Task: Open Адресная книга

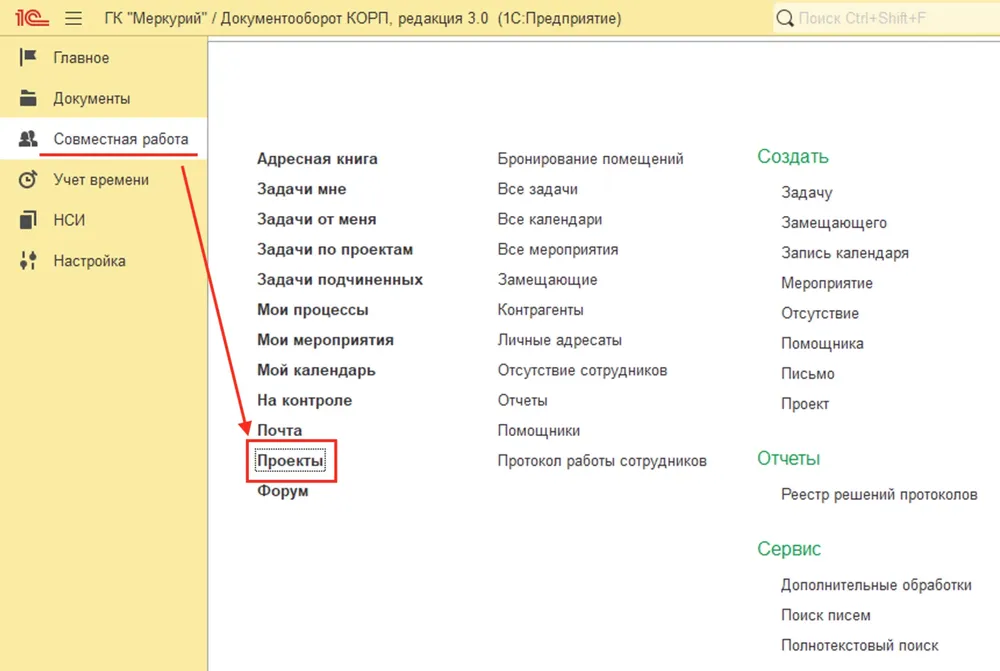Action: [x=317, y=158]
